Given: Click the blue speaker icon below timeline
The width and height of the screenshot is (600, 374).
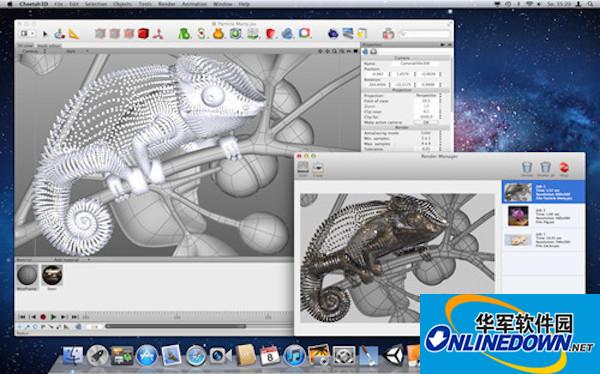Looking at the screenshot, I should tap(78, 327).
